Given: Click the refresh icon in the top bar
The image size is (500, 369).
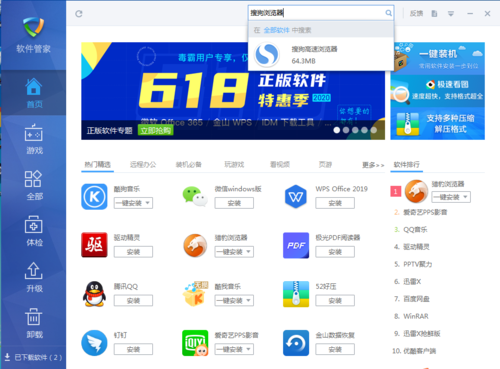Looking at the screenshot, I should coord(79,14).
